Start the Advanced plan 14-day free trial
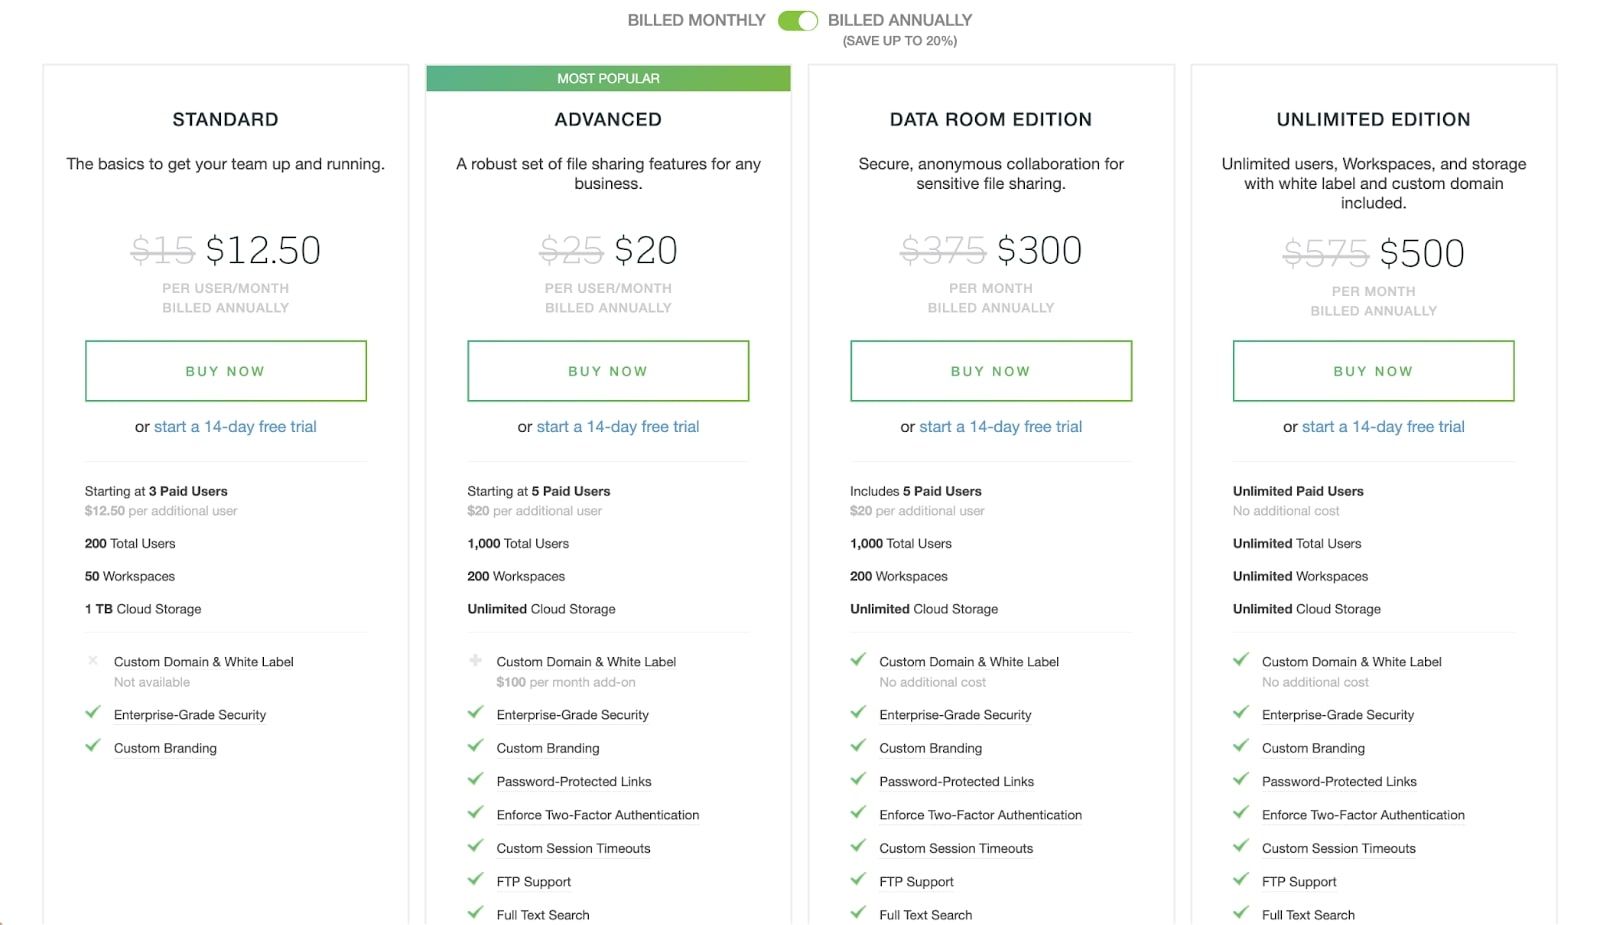Image resolution: width=1600 pixels, height=925 pixels. coord(618,427)
